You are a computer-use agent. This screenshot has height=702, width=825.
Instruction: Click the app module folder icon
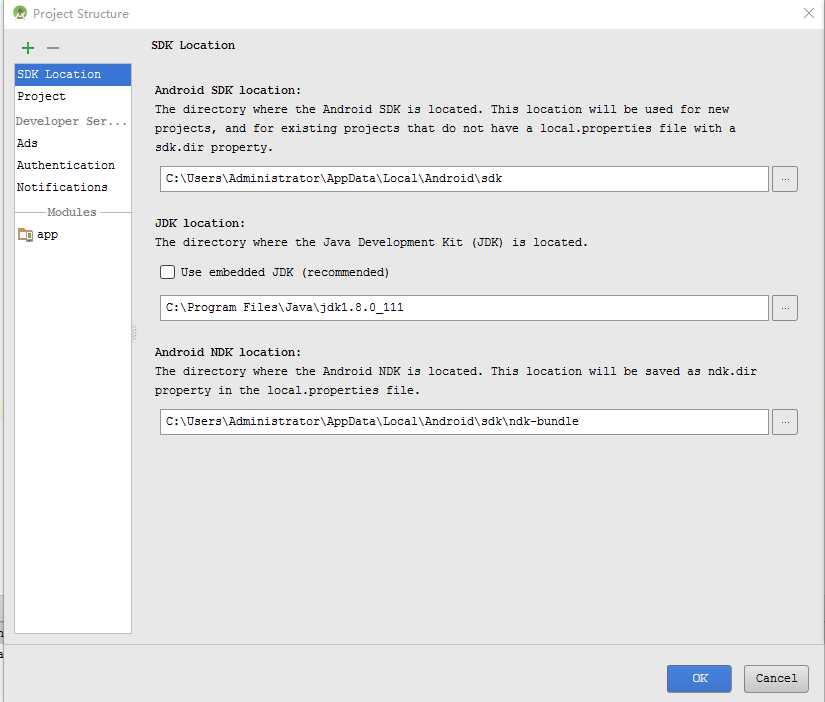[x=25, y=234]
